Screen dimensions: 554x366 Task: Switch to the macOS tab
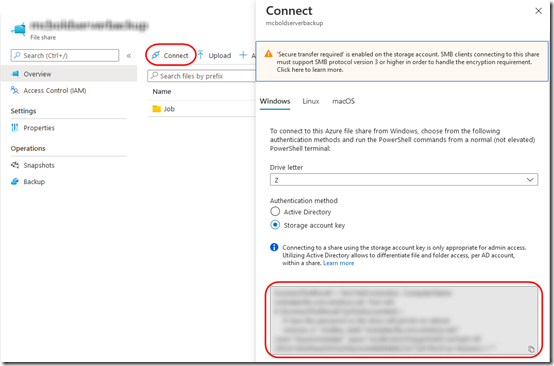(x=343, y=101)
